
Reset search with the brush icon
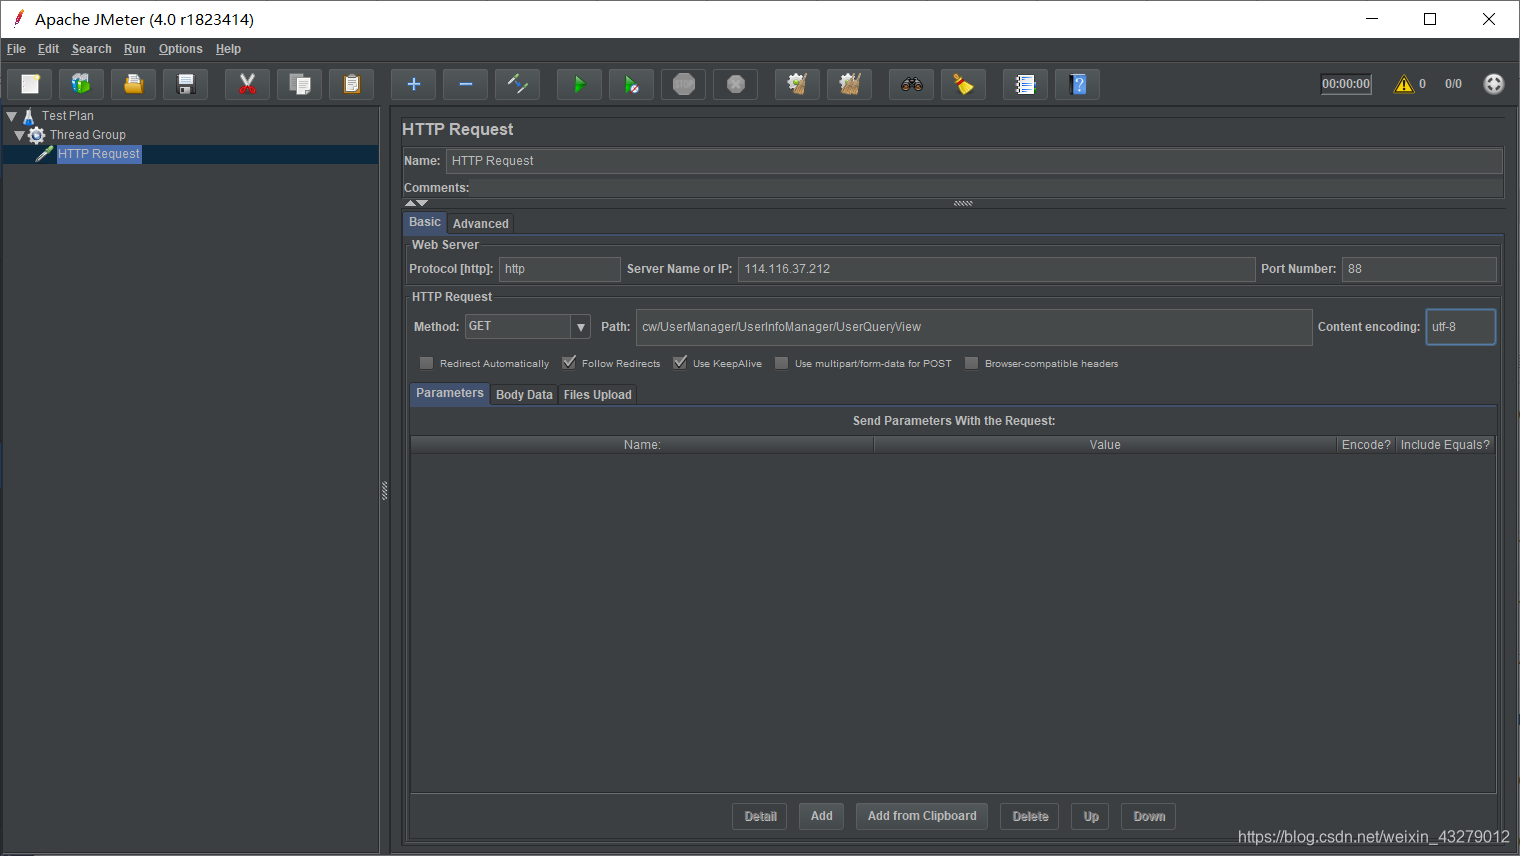(964, 84)
